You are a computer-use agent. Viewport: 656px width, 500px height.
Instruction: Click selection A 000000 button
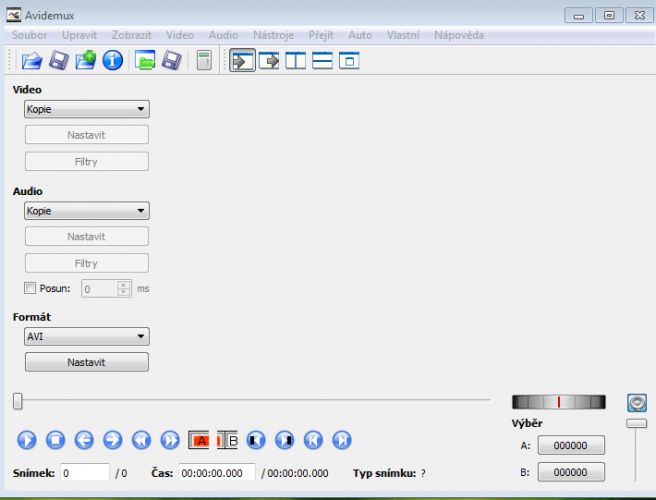click(571, 445)
